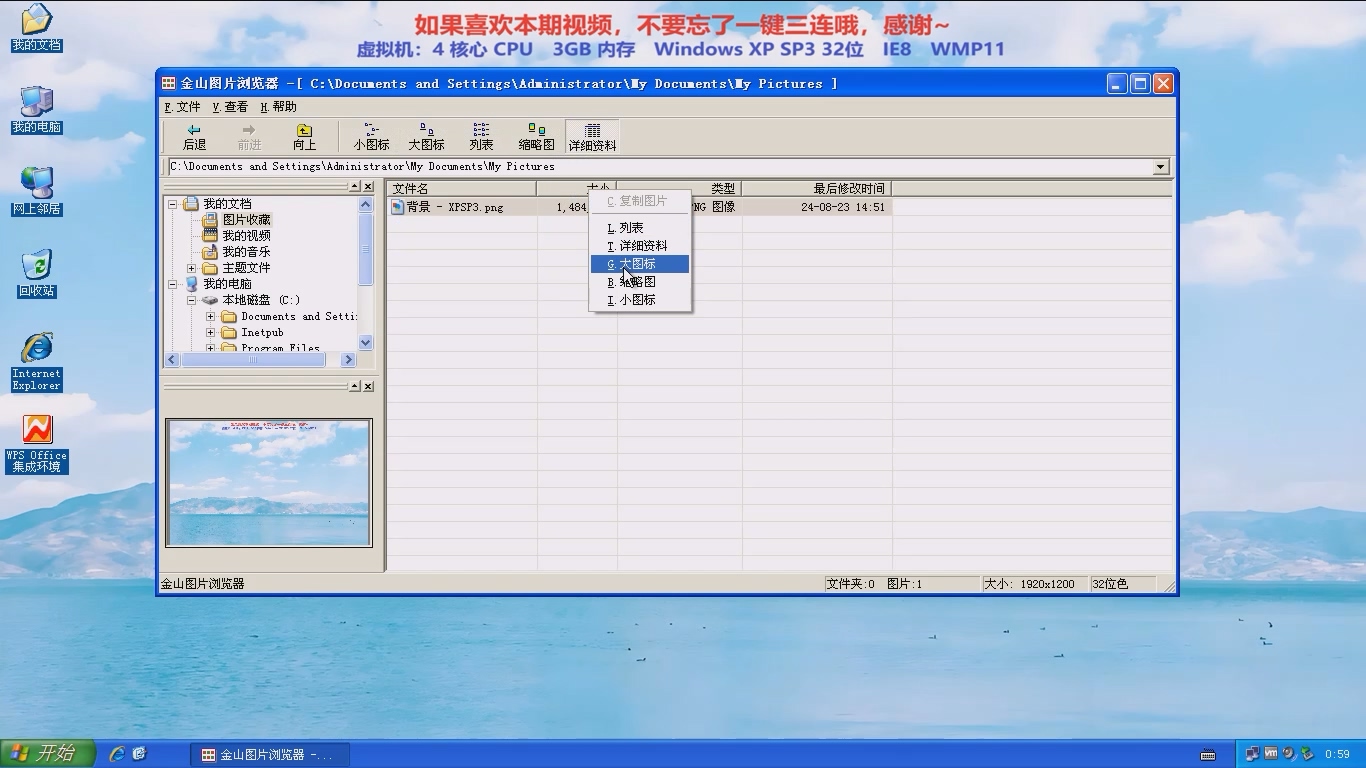The width and height of the screenshot is (1366, 768).
Task: Close the preview pane with X button
Action: [x=368, y=386]
